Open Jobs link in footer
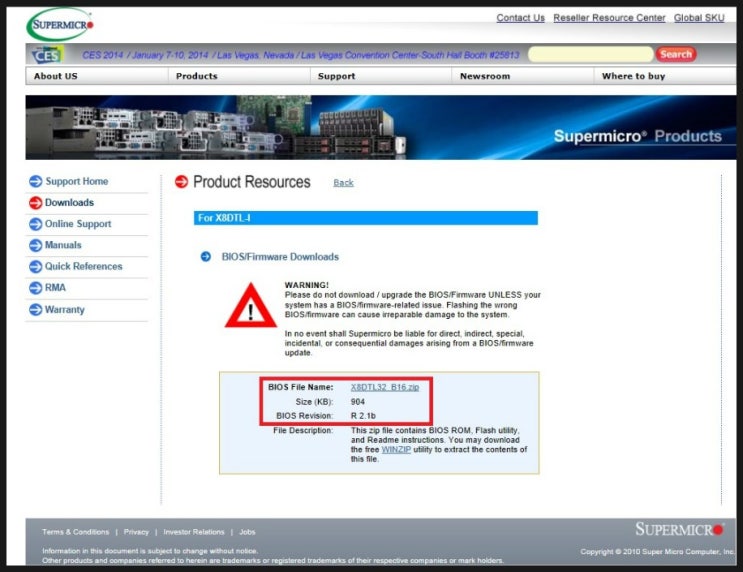 click(247, 532)
